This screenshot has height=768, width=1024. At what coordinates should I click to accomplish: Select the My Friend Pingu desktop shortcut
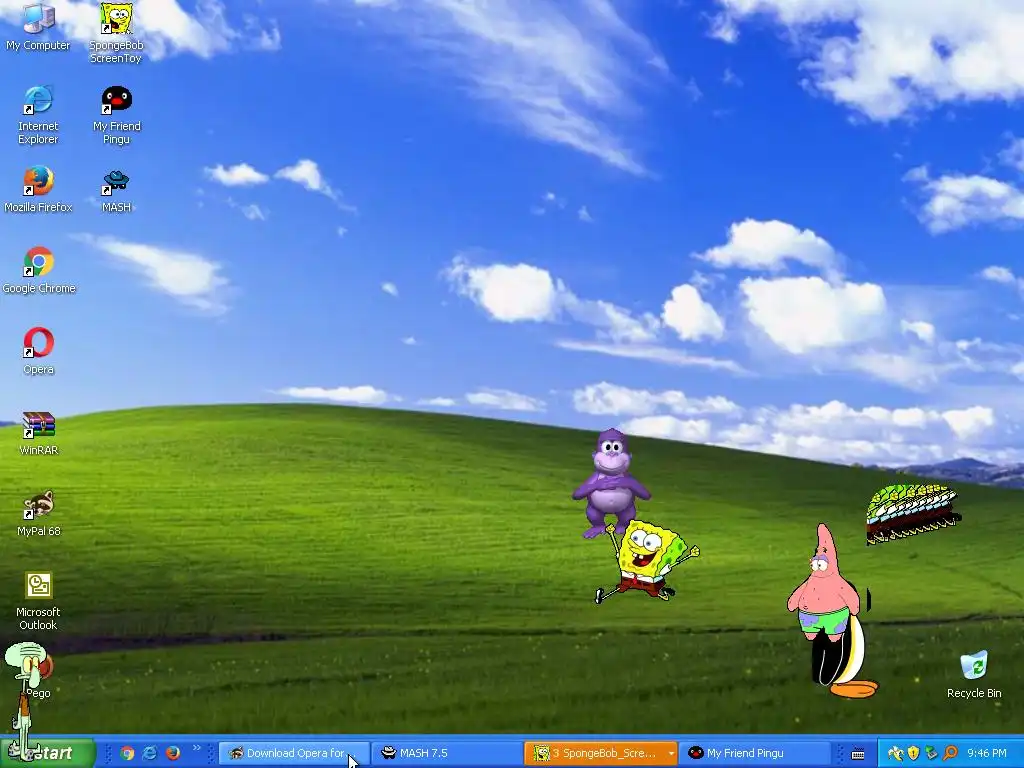point(116,114)
